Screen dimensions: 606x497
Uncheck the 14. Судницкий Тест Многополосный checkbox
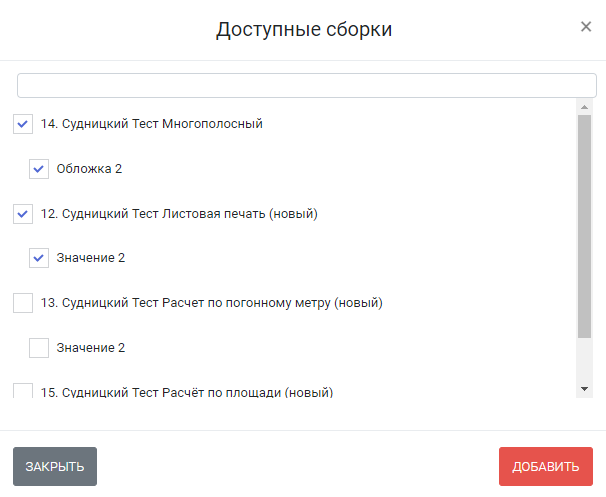tap(23, 124)
